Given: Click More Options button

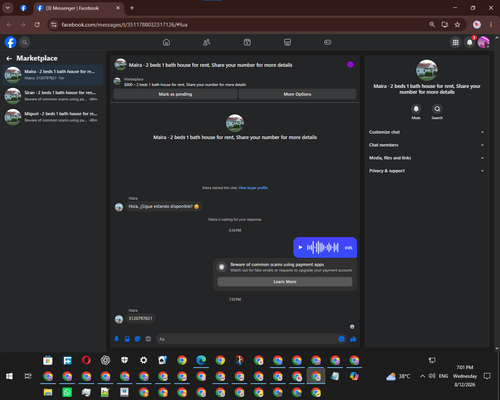Looking at the screenshot, I should (297, 94).
